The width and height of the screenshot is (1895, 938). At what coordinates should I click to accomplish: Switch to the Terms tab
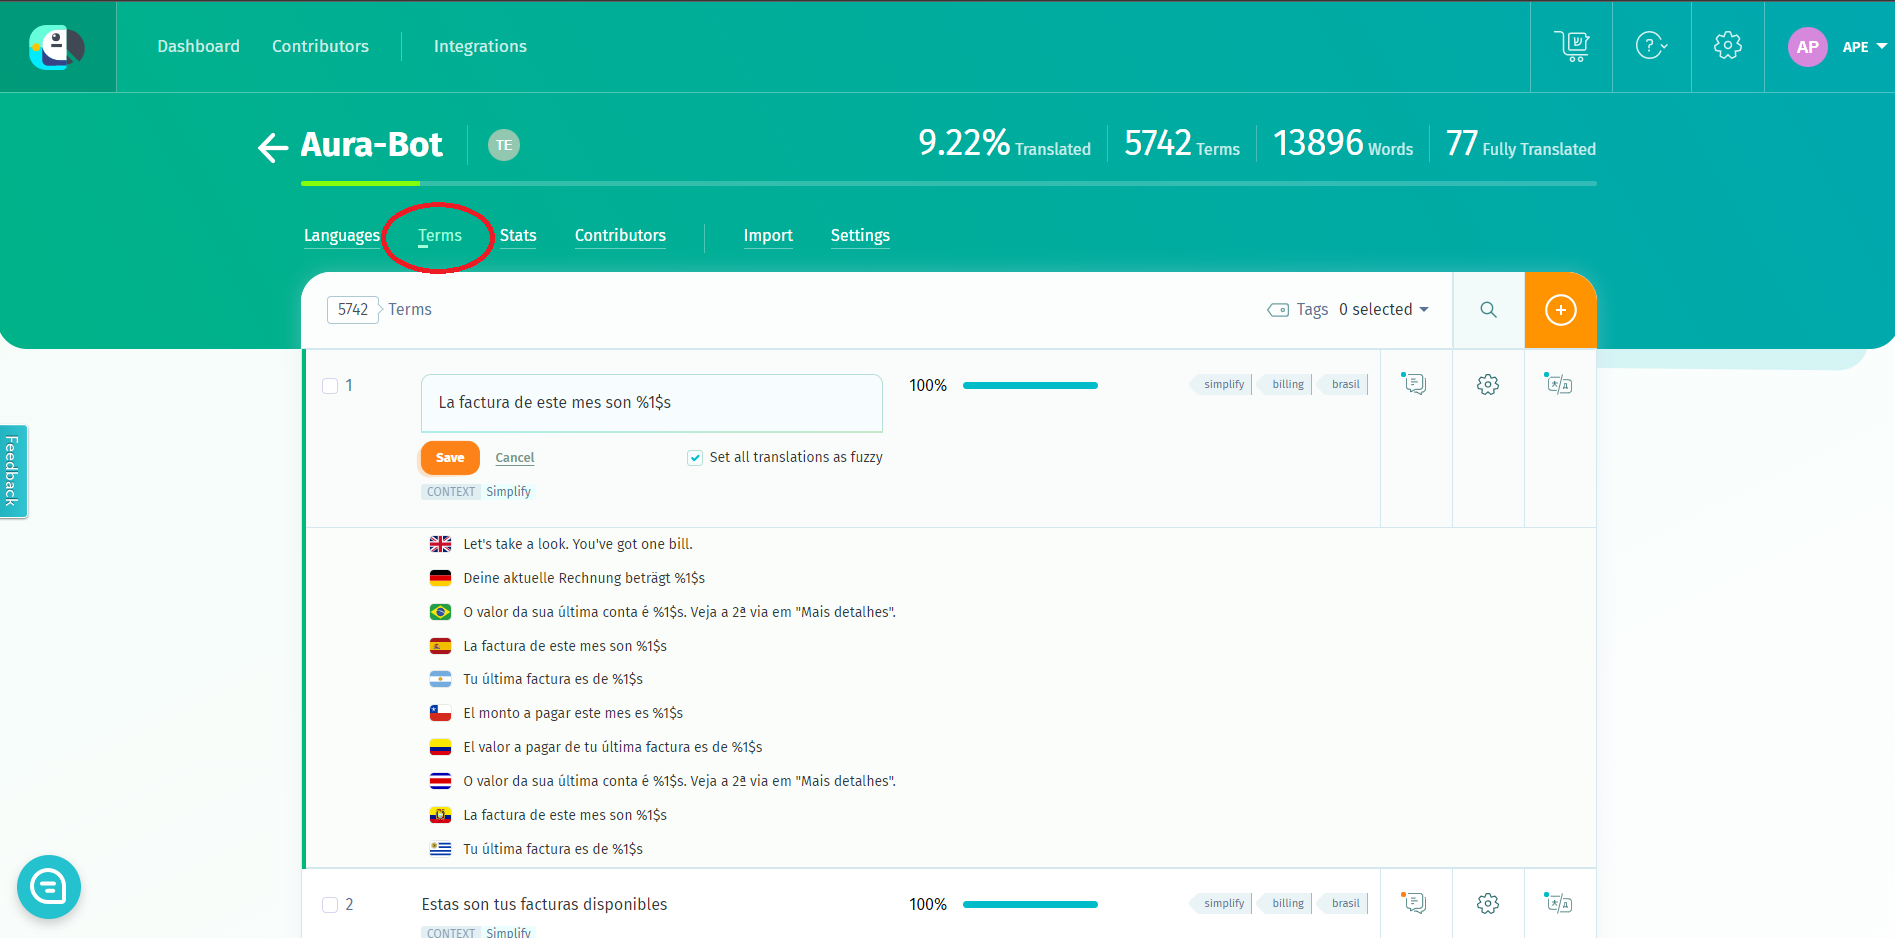440,236
